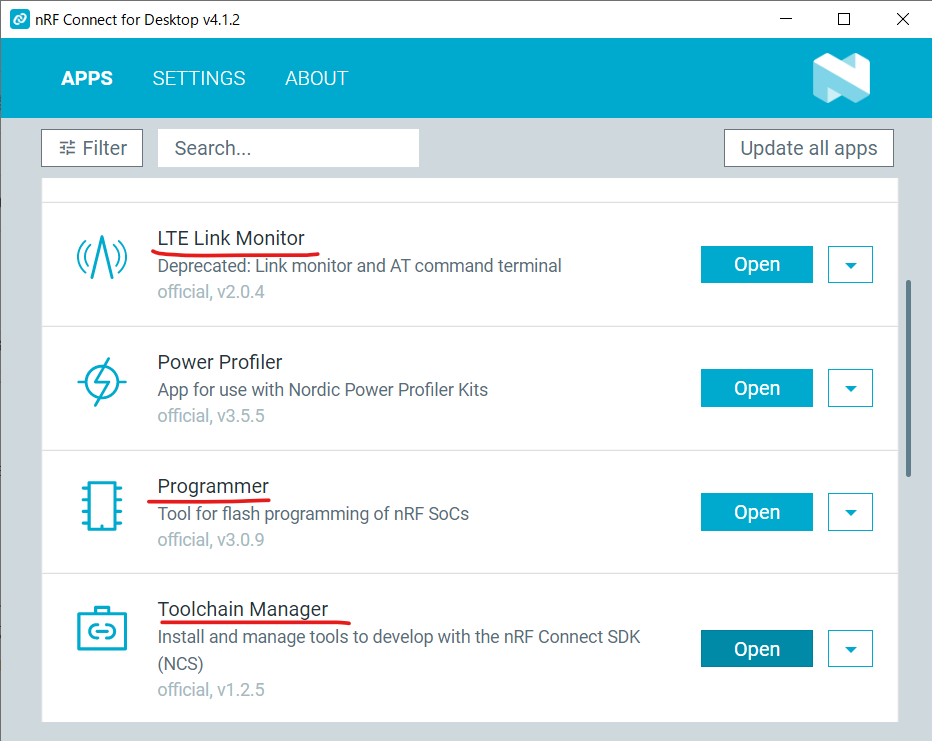Expand the Power Profiler dropdown arrow

coord(851,388)
